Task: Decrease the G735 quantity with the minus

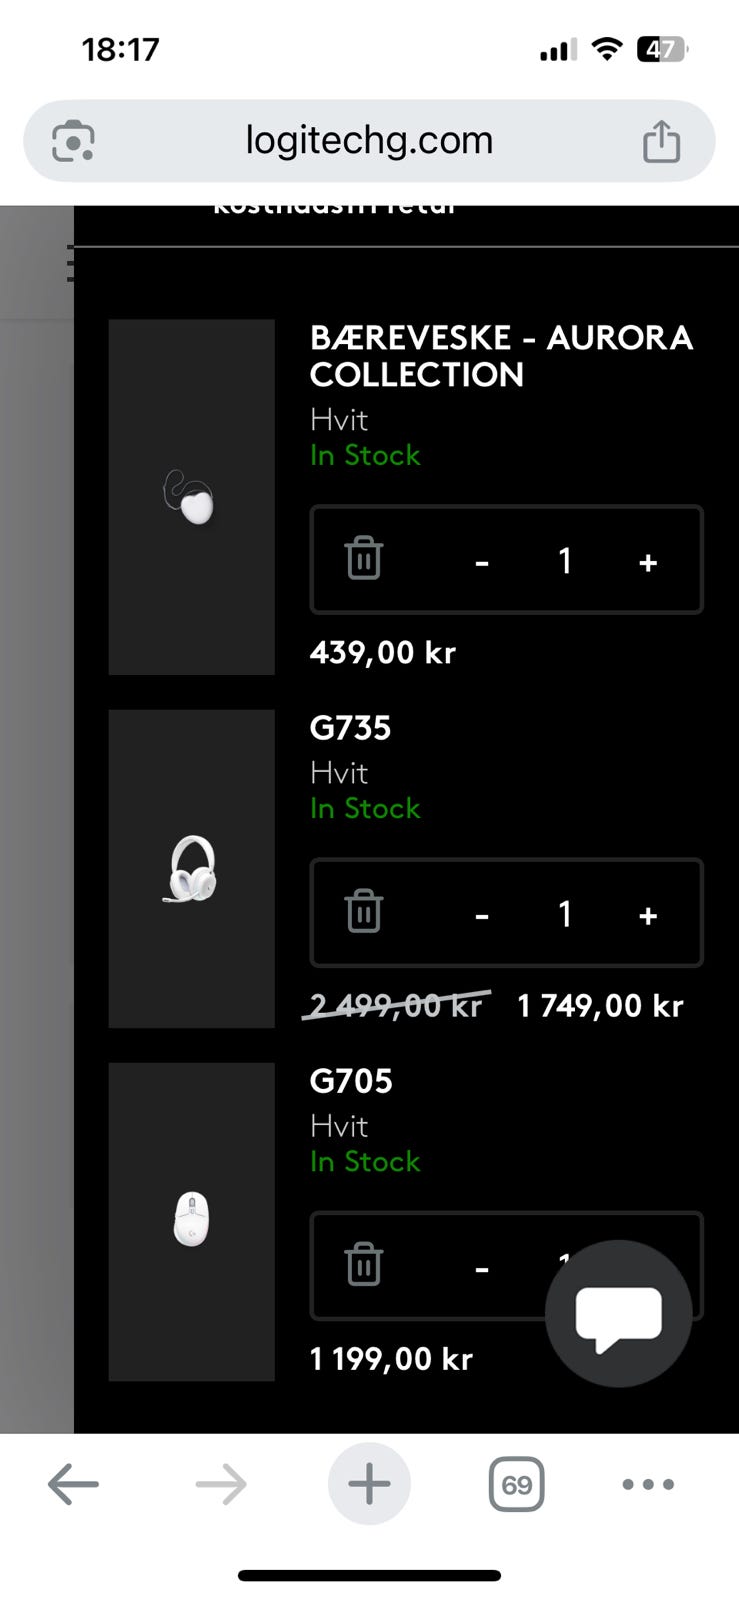Action: click(x=482, y=915)
